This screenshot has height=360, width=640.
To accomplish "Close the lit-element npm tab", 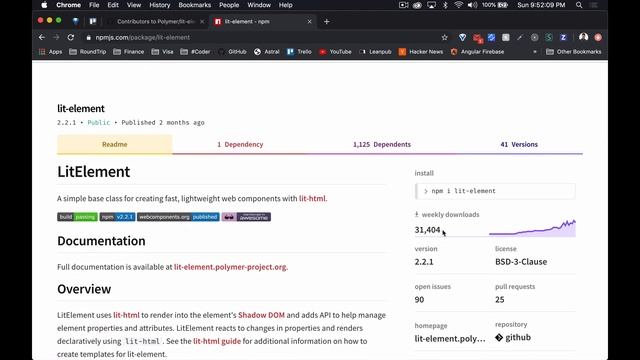I will 309,22.
